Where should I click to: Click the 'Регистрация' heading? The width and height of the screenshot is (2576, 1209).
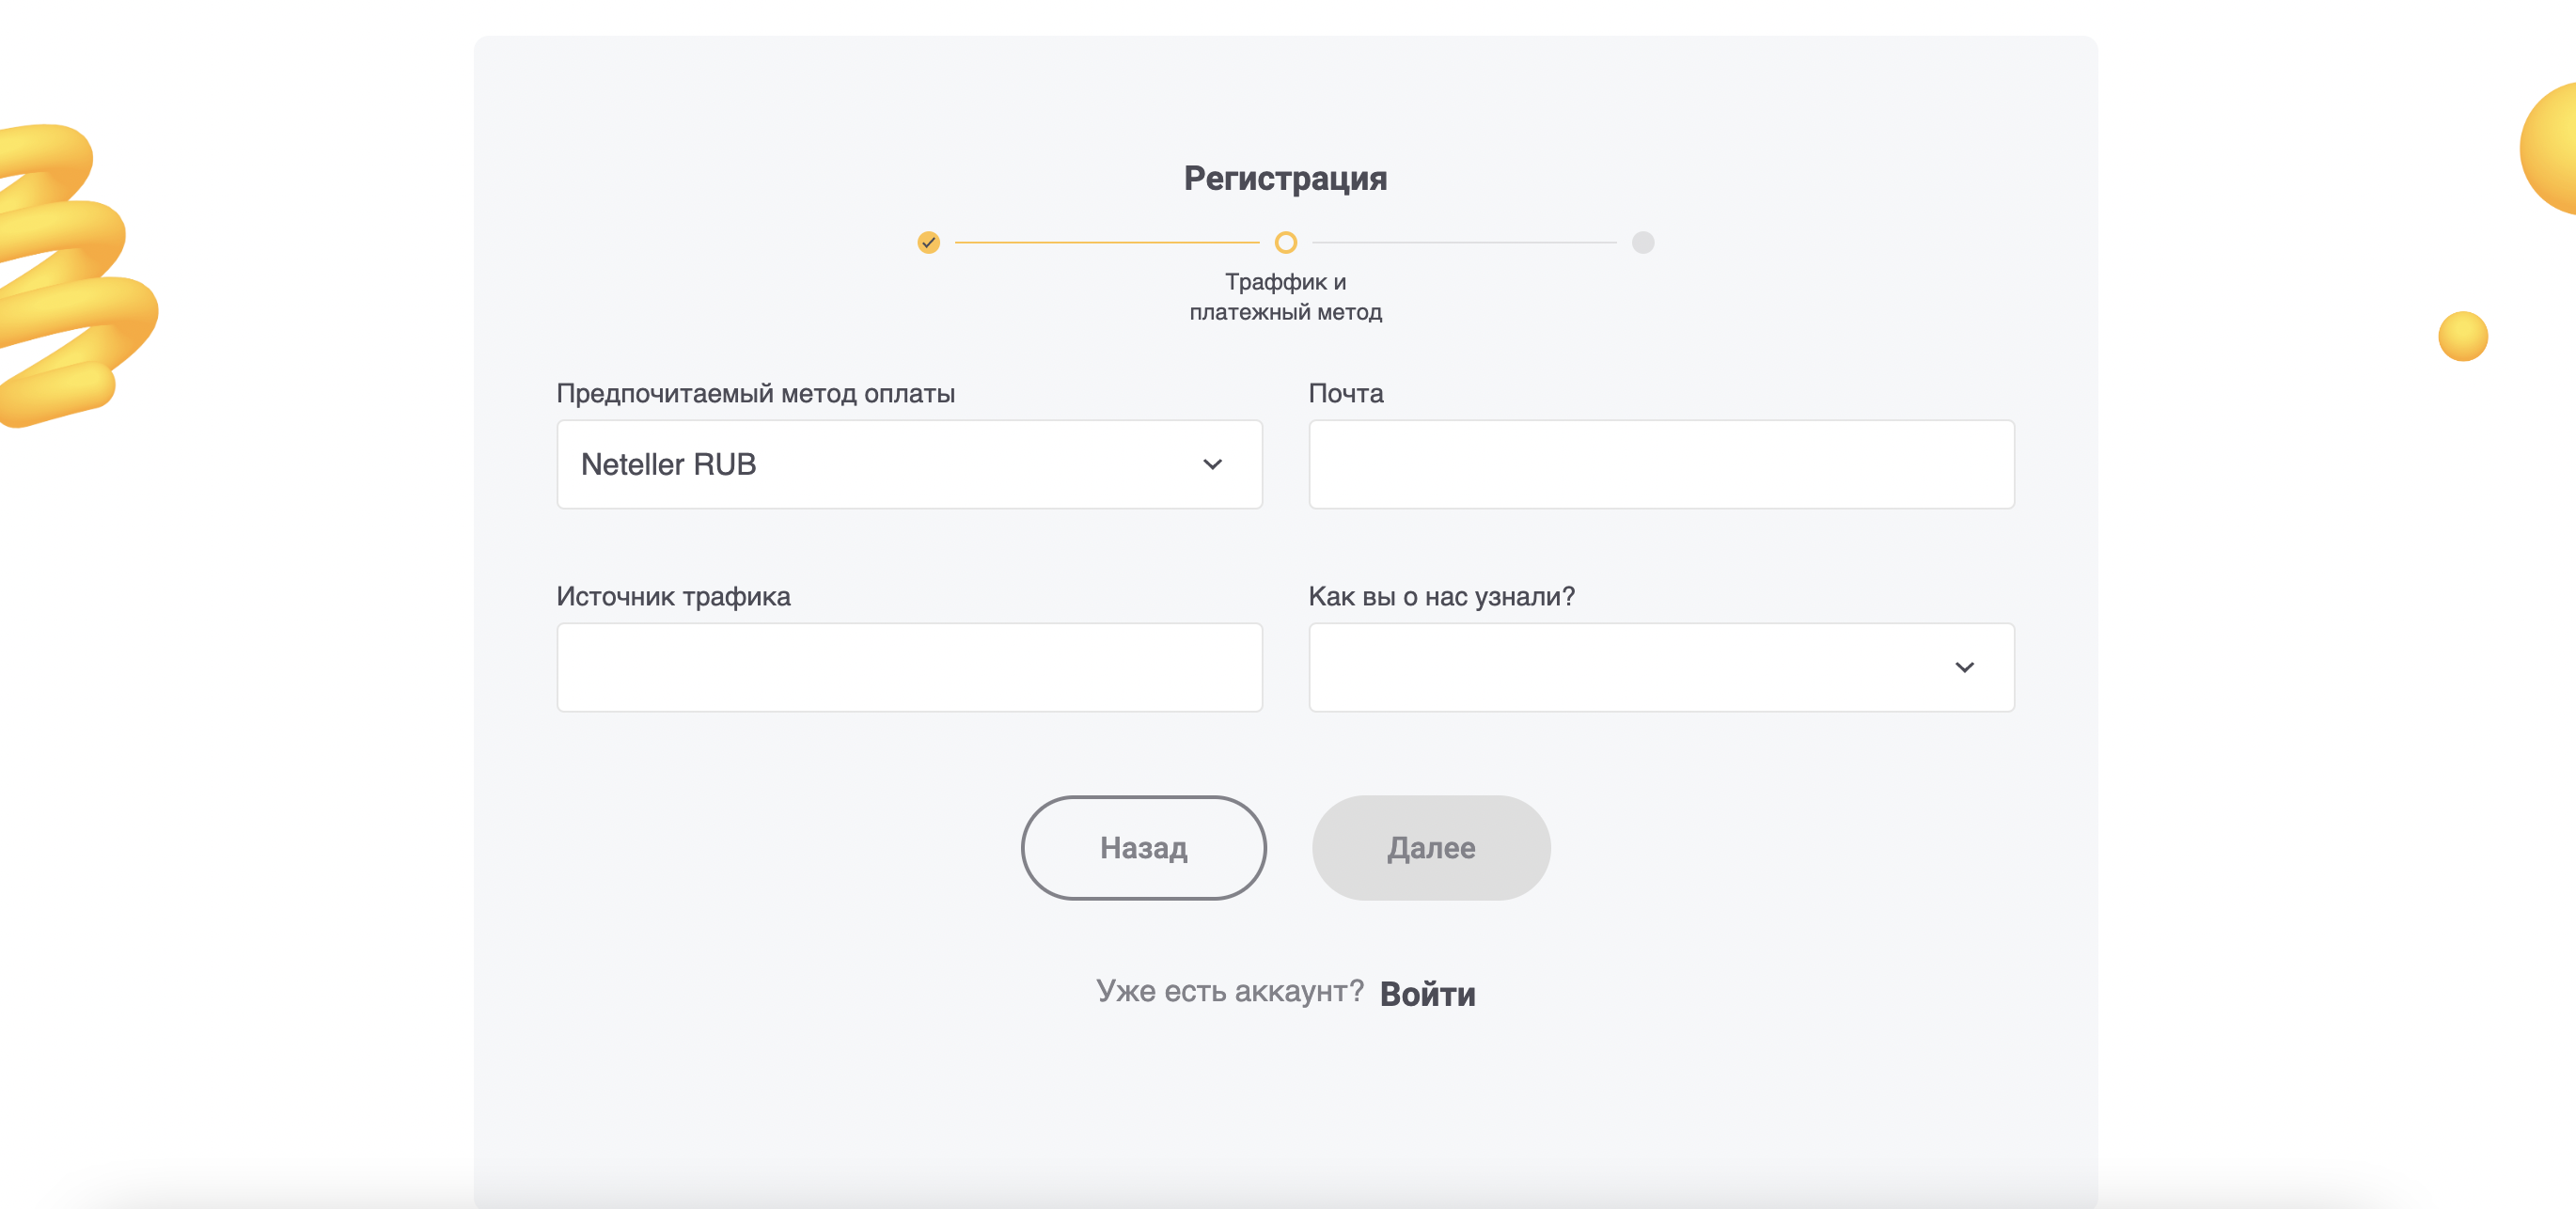click(x=1285, y=178)
